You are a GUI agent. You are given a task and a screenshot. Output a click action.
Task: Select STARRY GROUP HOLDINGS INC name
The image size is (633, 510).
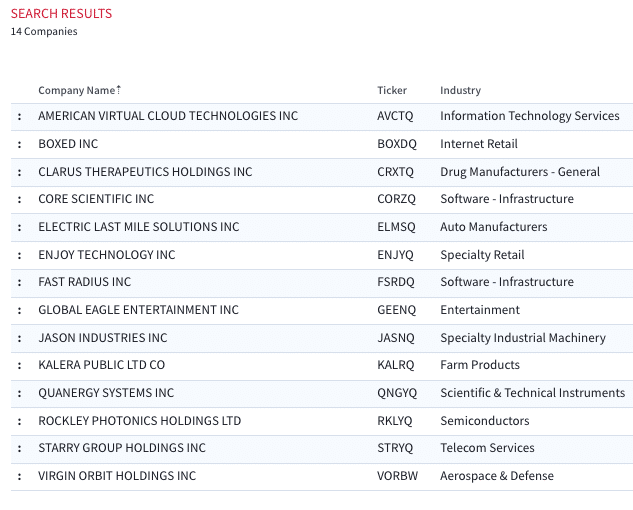(122, 448)
